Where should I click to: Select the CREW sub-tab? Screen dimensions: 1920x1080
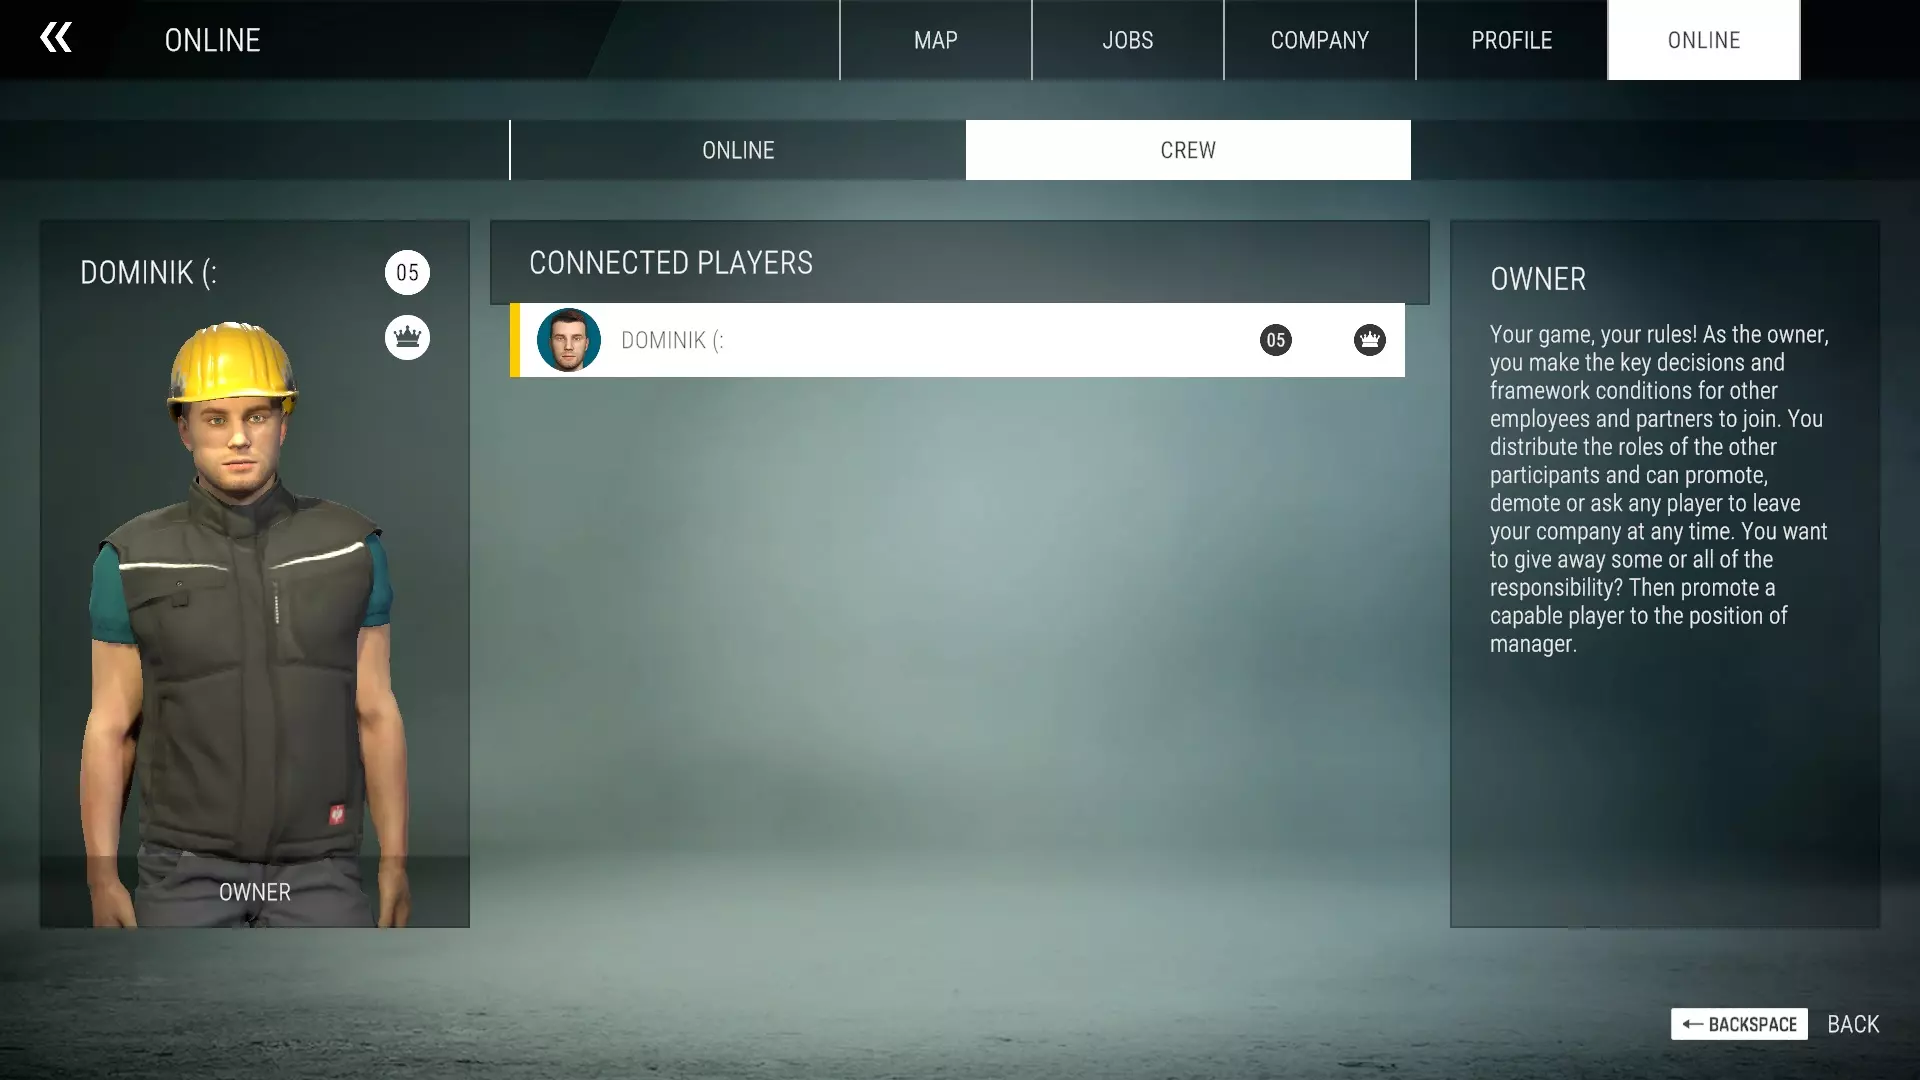(1188, 150)
